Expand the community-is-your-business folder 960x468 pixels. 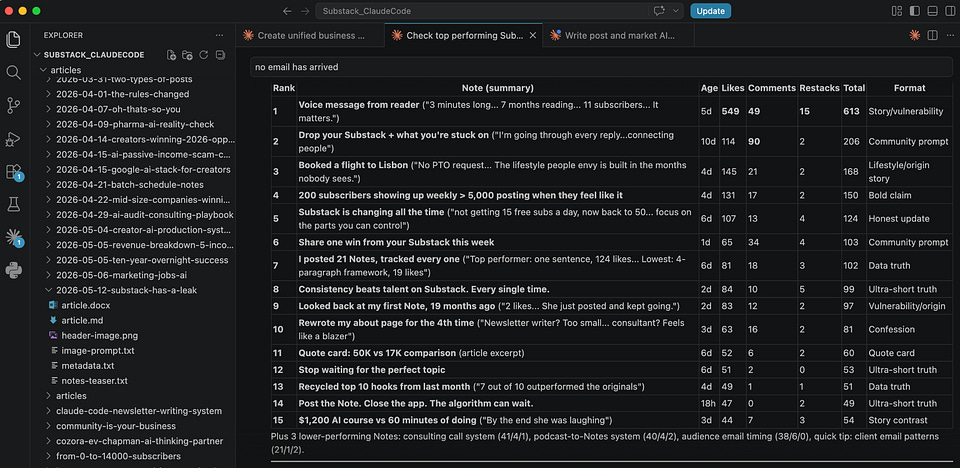116,426
